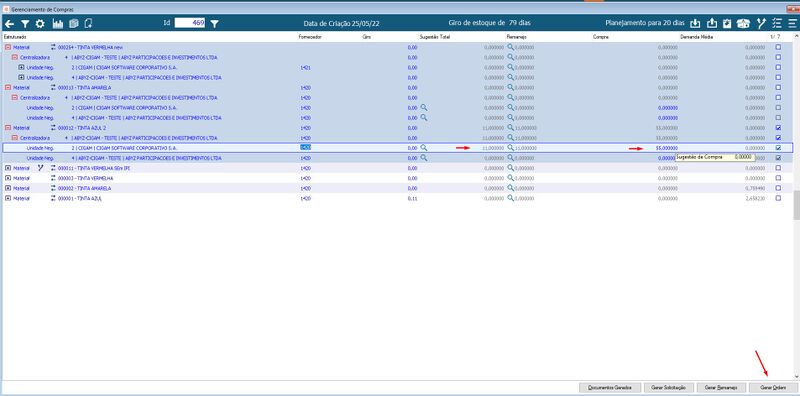The height and width of the screenshot is (396, 800).
Task: Uncheck the Centralizadora box under TINTA AZUL 2
Action: pos(778,138)
